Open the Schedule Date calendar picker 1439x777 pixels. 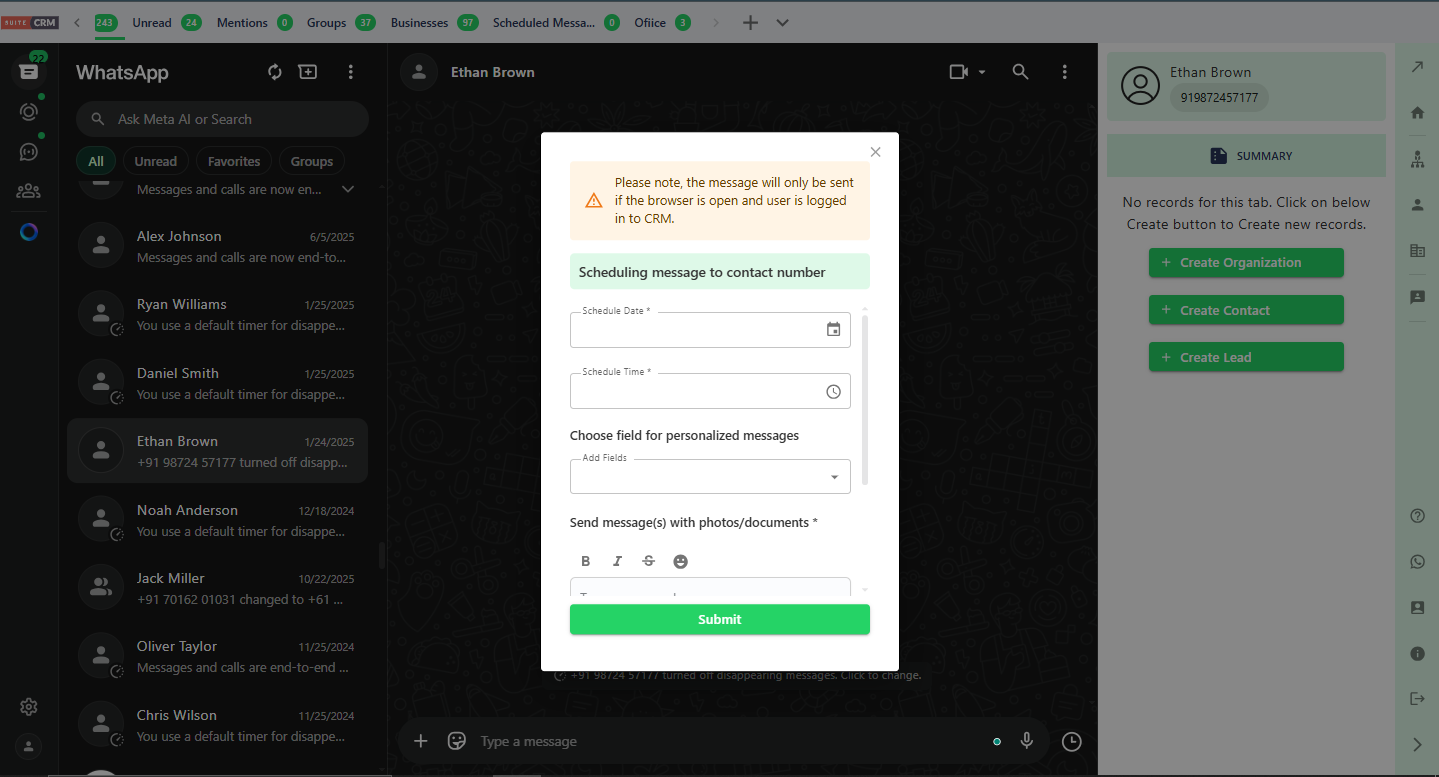(833, 330)
